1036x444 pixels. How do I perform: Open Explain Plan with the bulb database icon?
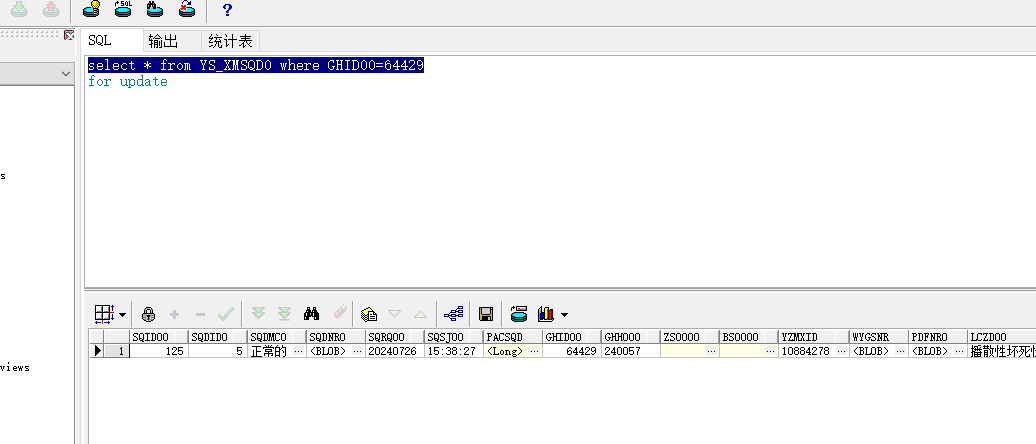pyautogui.click(x=91, y=9)
